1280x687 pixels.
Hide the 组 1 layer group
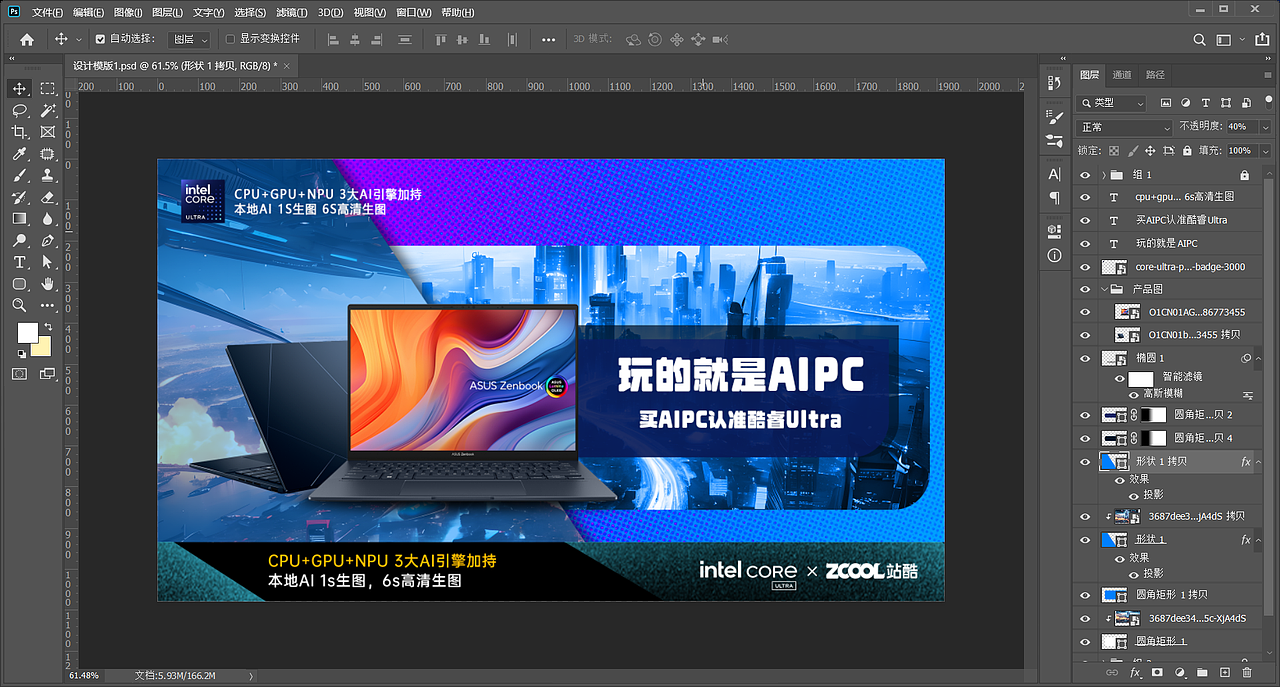tap(1086, 174)
